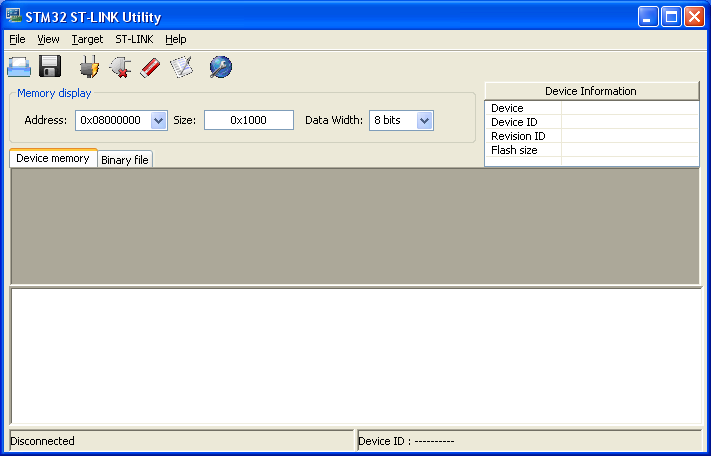
Task: Open the Target menu
Action: point(87,39)
